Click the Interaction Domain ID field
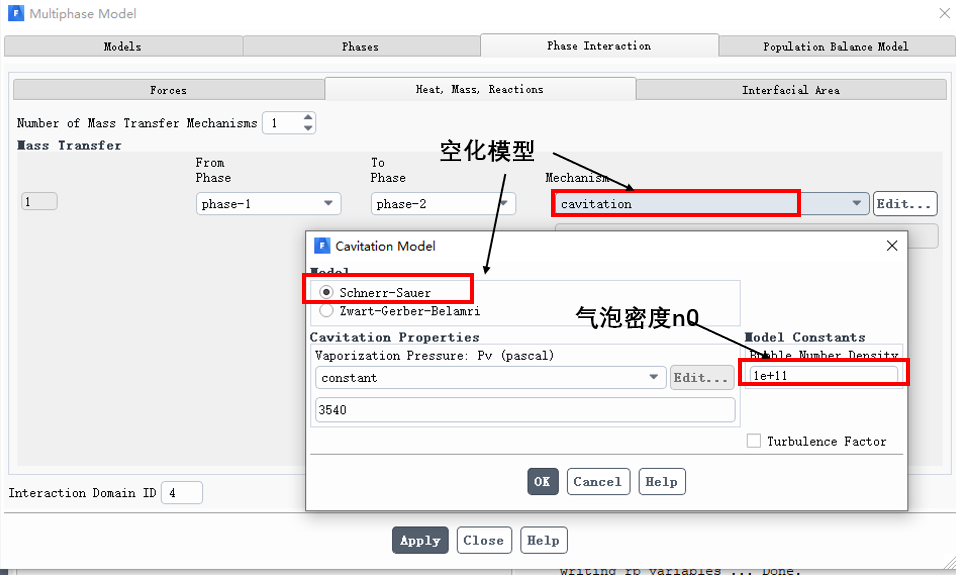956x575 pixels. (182, 493)
